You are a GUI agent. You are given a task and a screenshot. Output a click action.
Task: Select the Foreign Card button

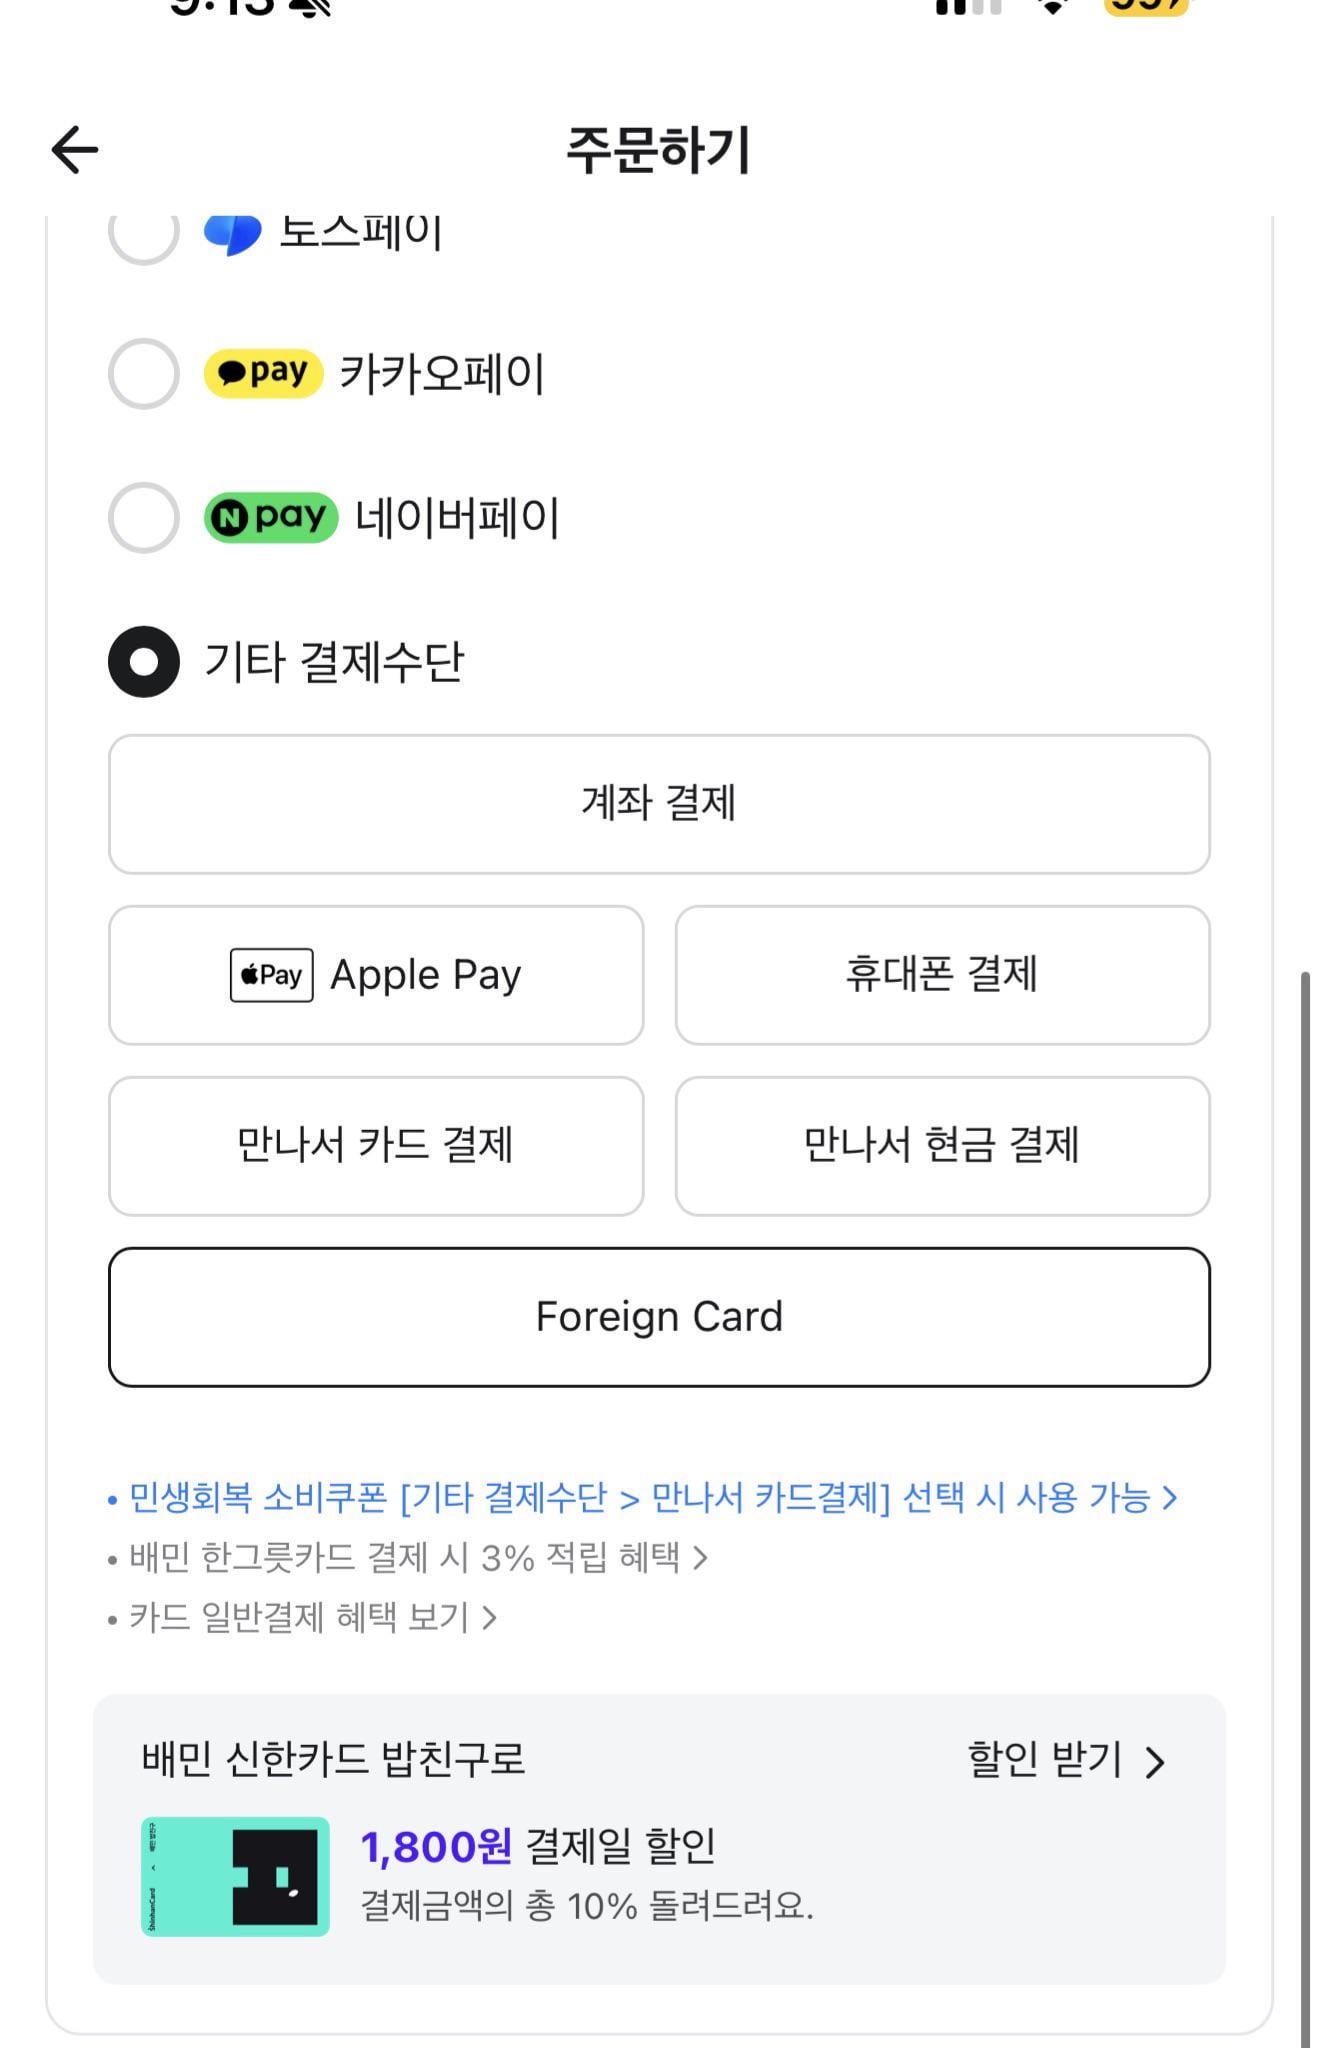point(659,1317)
